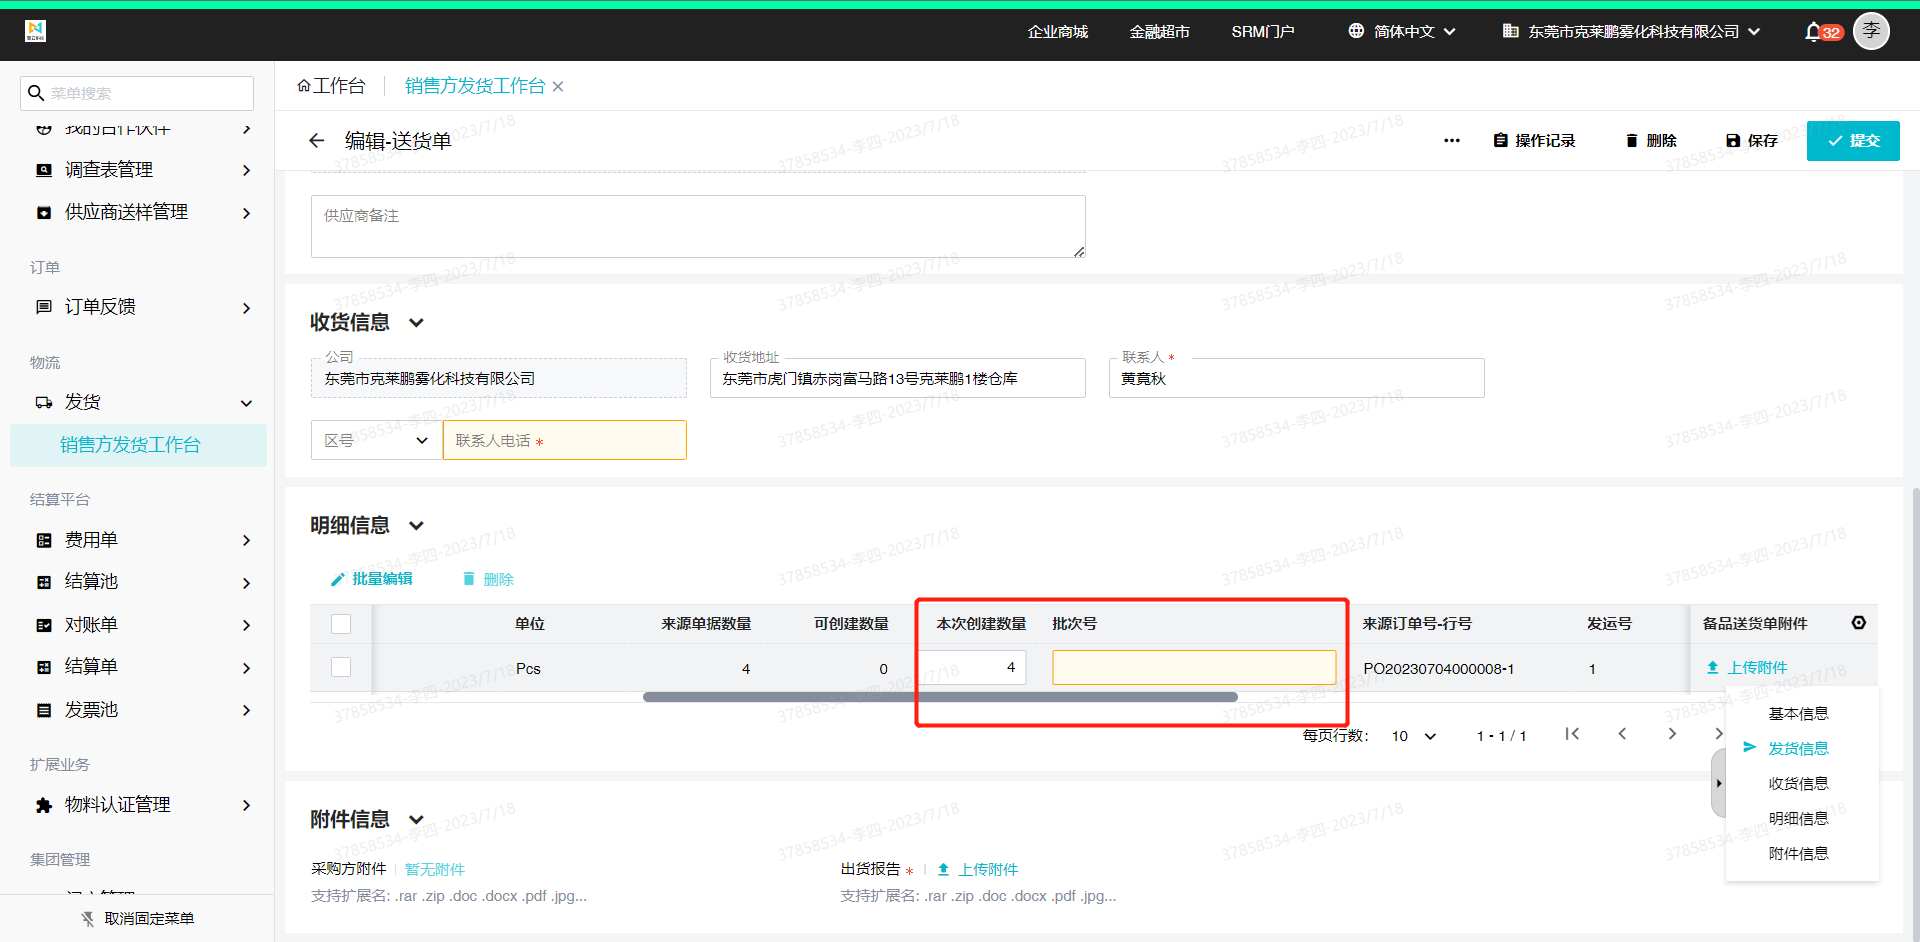Focus the 批次号 input field

pos(1194,667)
